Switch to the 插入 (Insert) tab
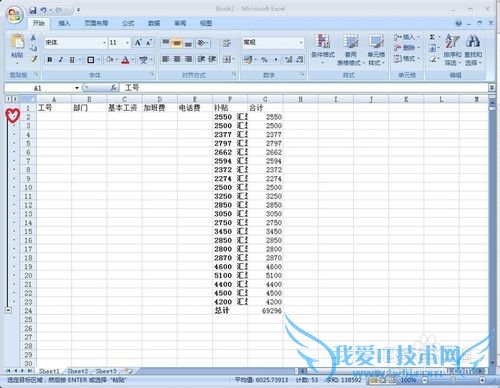The width and height of the screenshot is (500, 388). pyautogui.click(x=64, y=23)
